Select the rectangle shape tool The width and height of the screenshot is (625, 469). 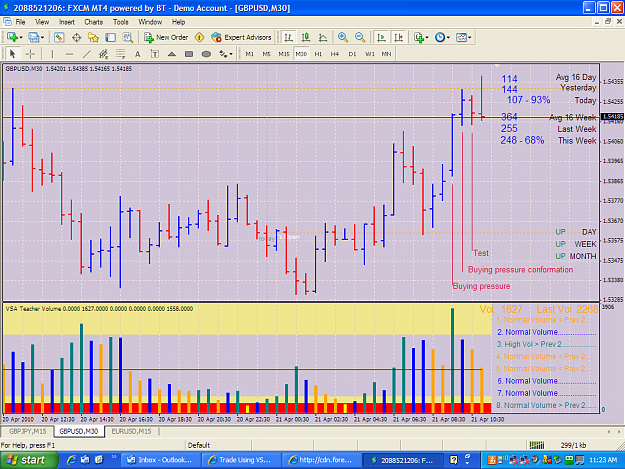click(189, 54)
